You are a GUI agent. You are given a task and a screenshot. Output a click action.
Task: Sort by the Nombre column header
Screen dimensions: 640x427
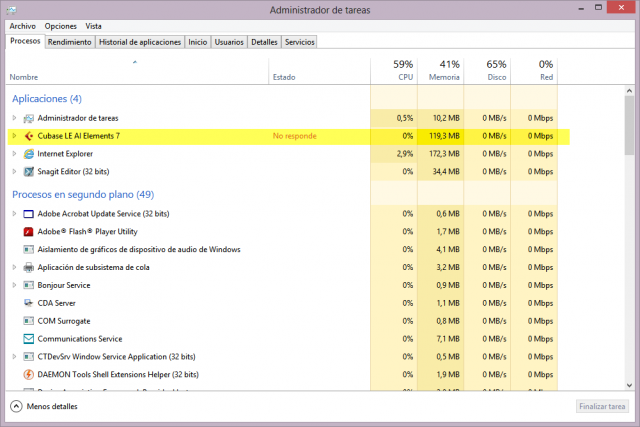(x=137, y=71)
